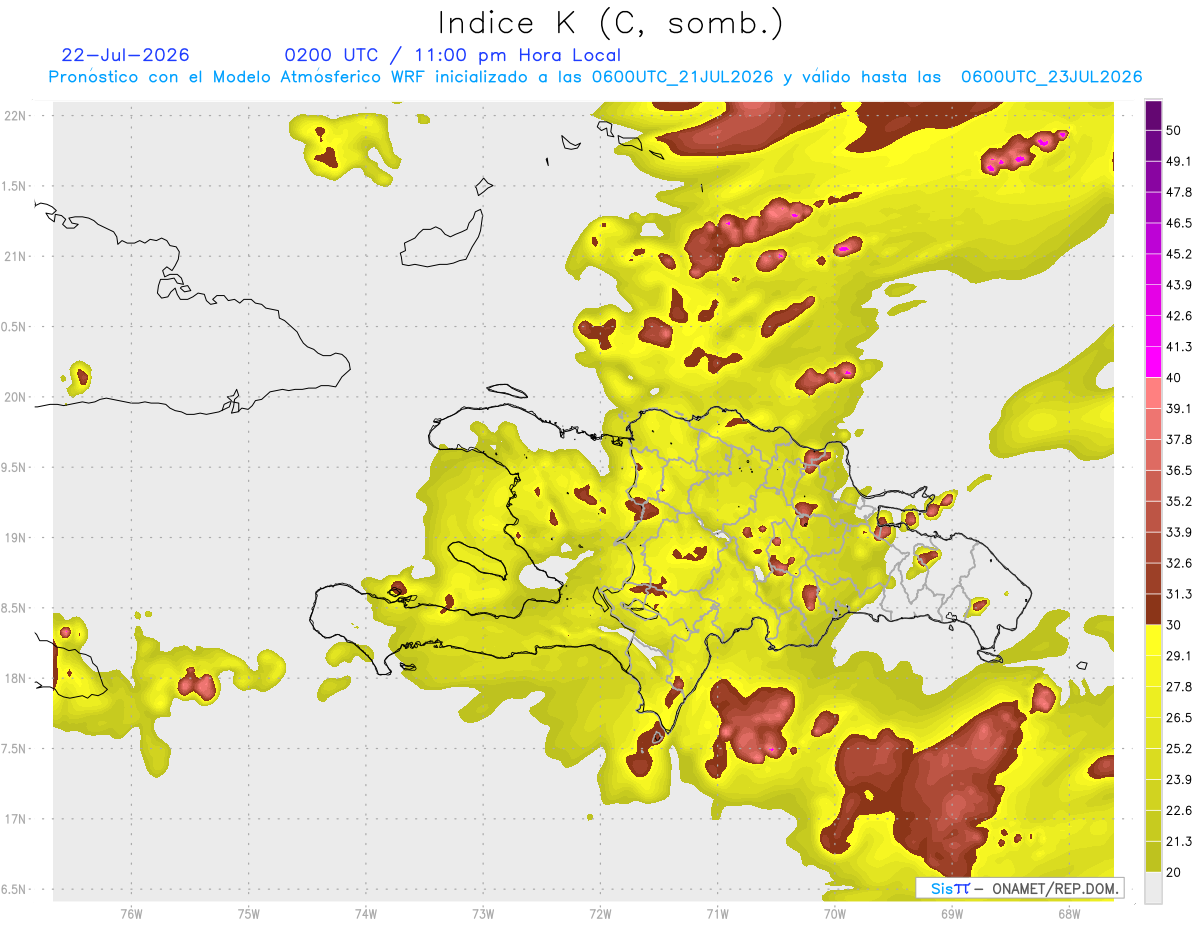
Task: Click the '49.1' colorbar value
Action: [x=1178, y=161]
